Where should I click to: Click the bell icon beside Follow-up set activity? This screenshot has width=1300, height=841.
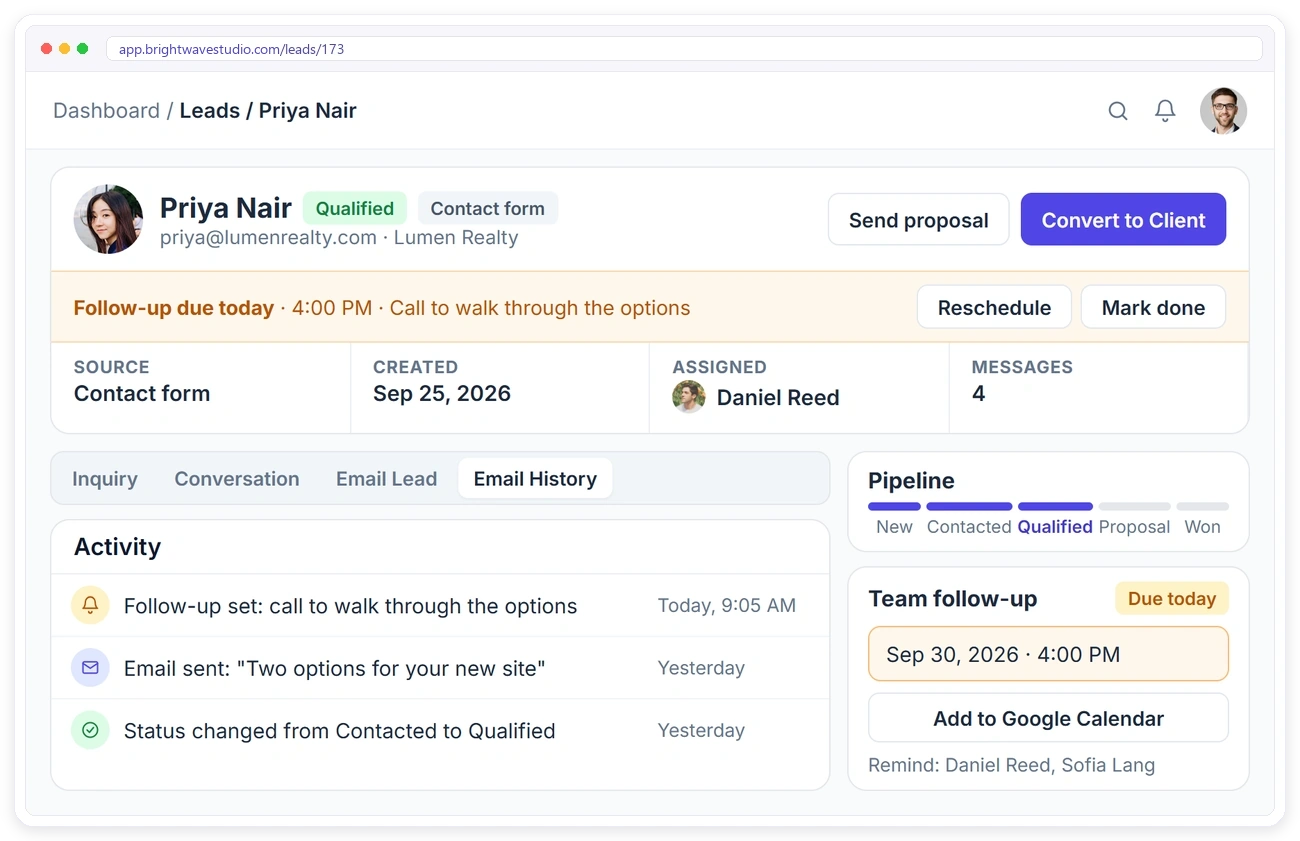90,606
